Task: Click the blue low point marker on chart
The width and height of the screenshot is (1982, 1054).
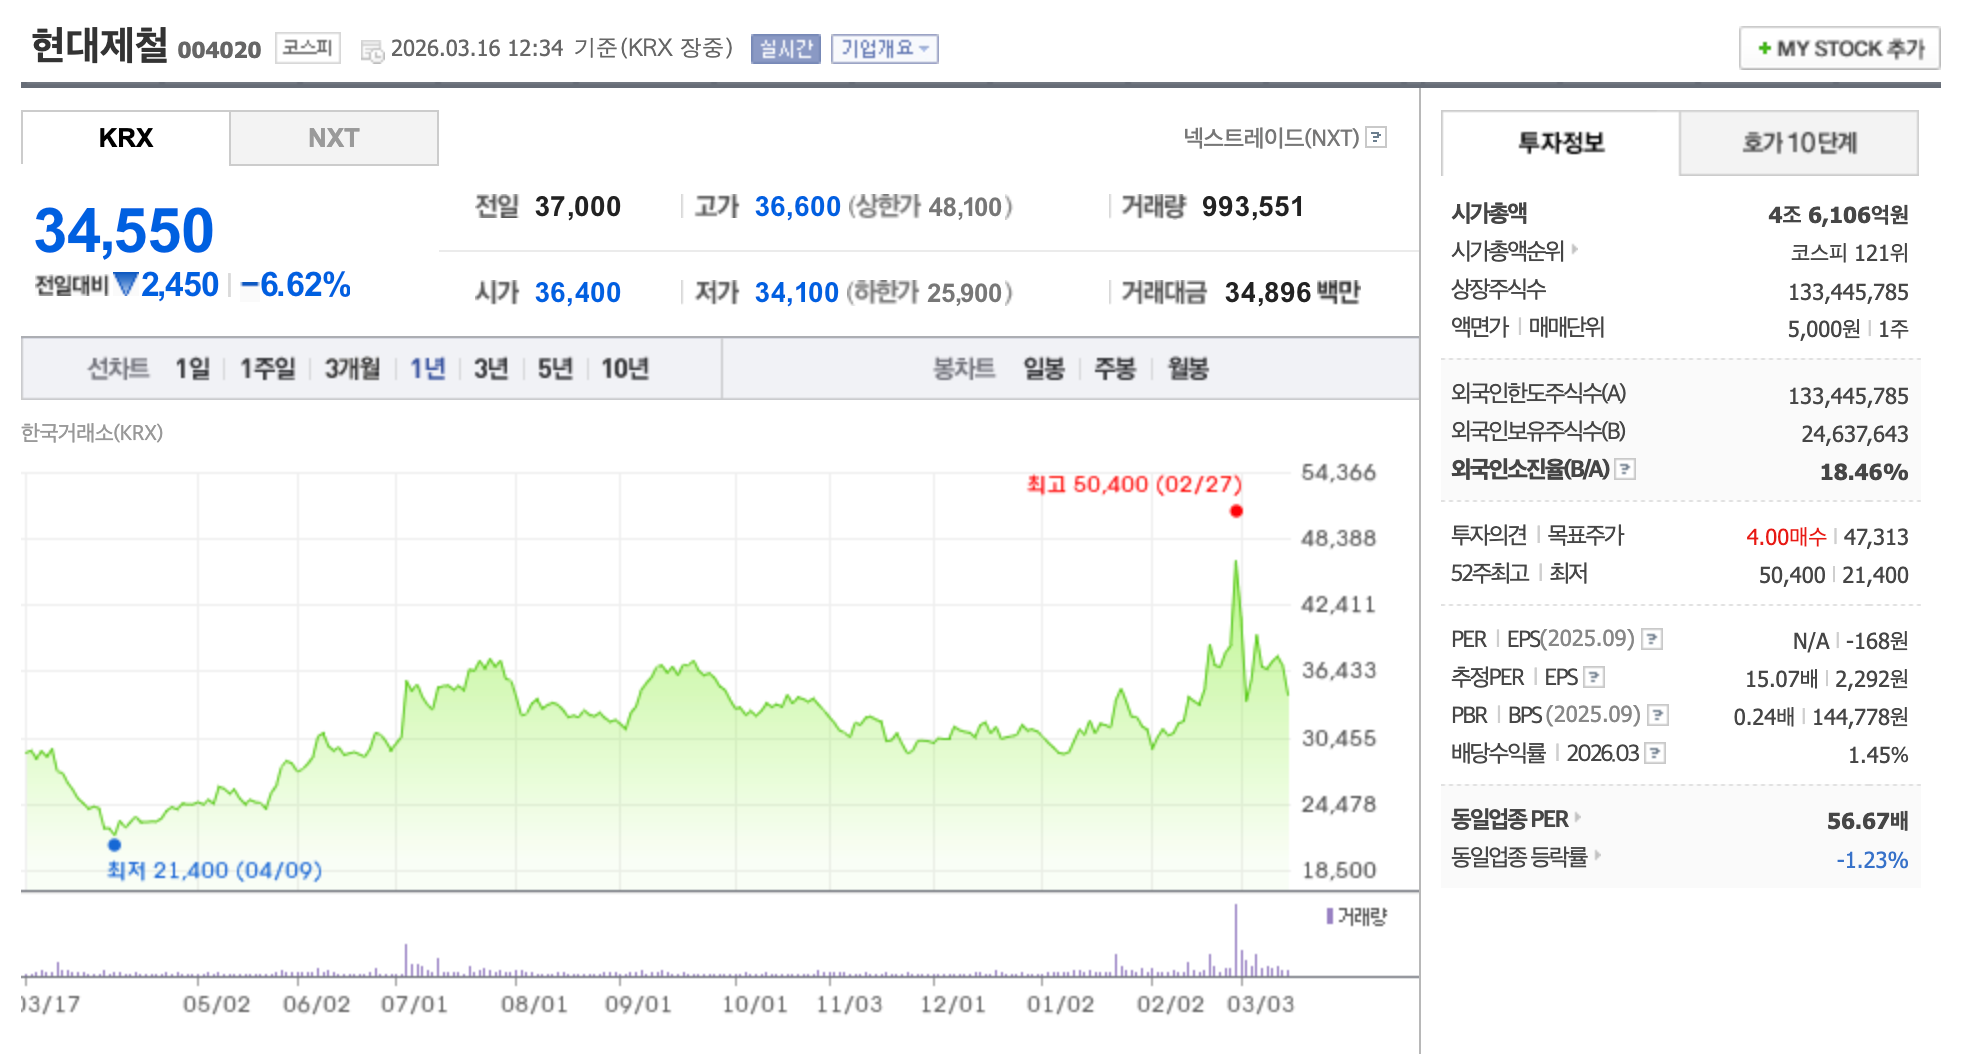Action: pyautogui.click(x=114, y=845)
